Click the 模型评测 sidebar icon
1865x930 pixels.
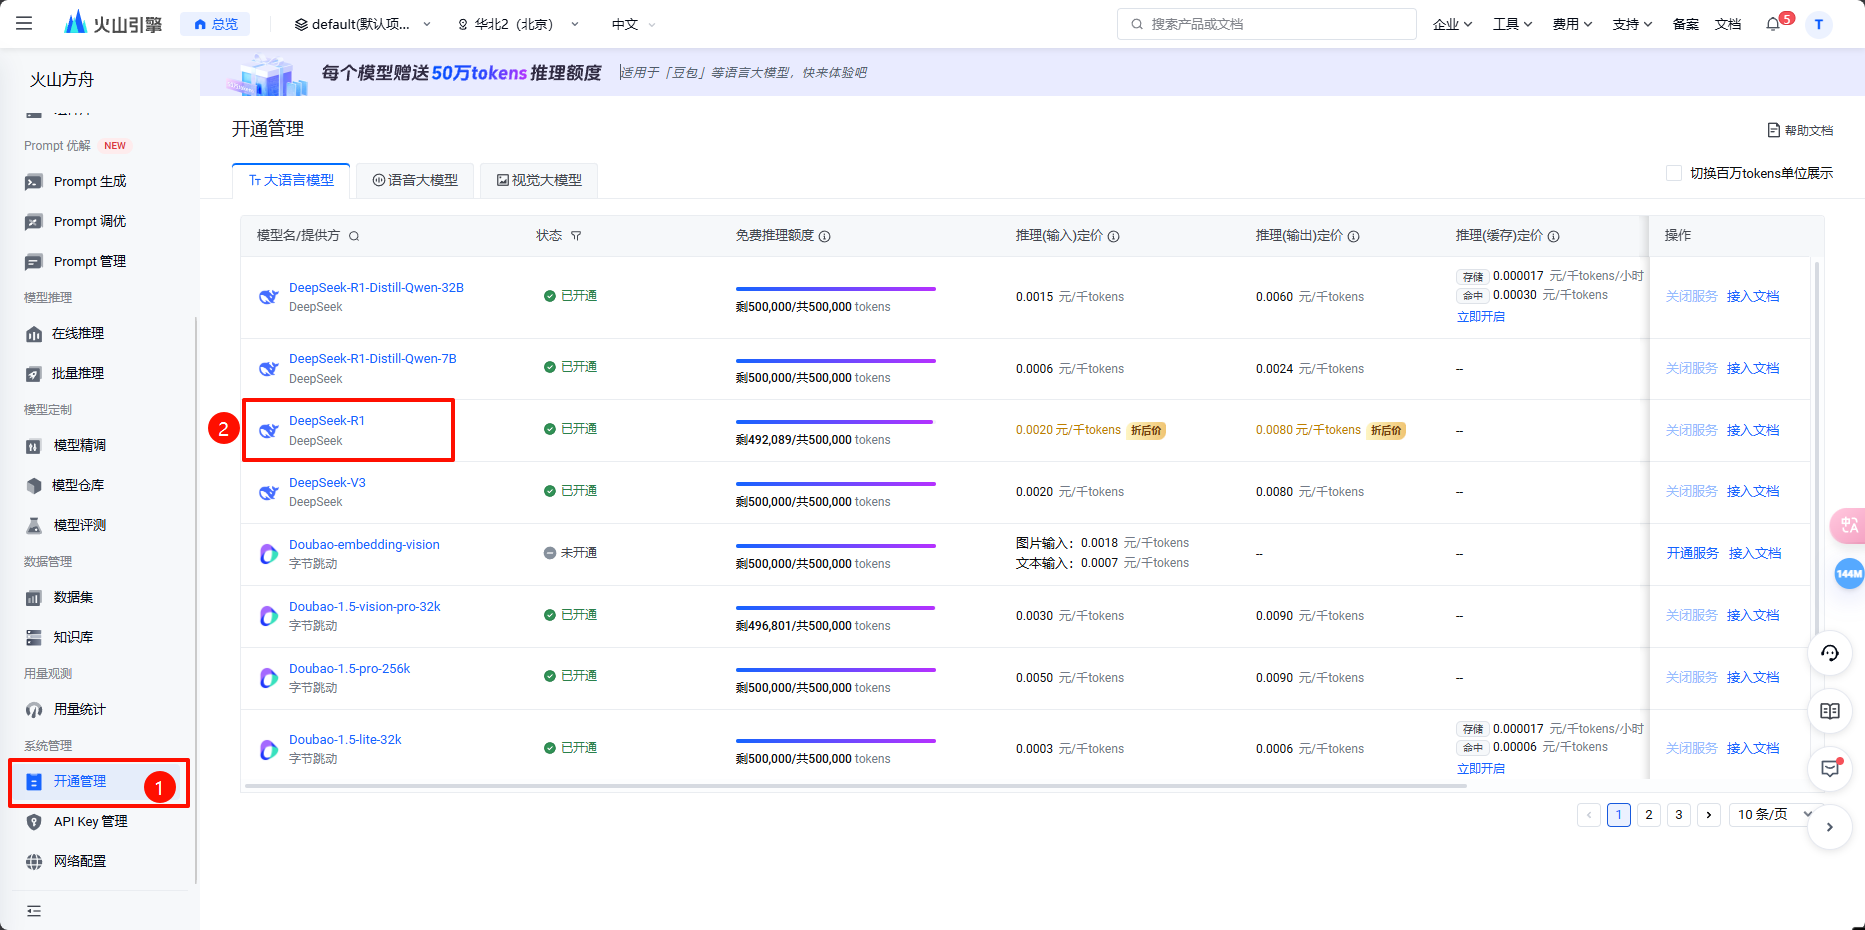[x=34, y=526]
